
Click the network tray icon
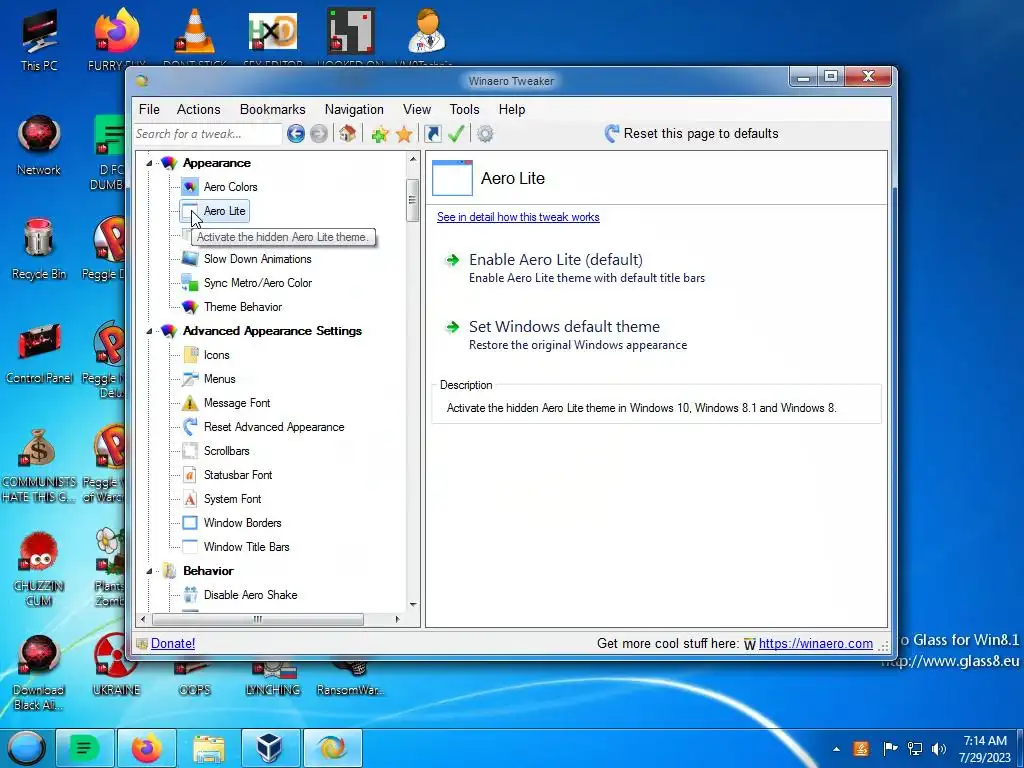[x=915, y=749]
